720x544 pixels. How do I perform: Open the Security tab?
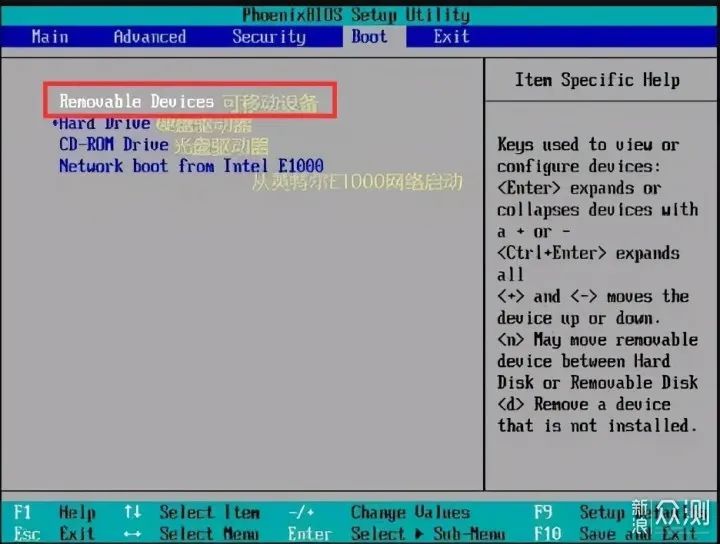(x=269, y=37)
